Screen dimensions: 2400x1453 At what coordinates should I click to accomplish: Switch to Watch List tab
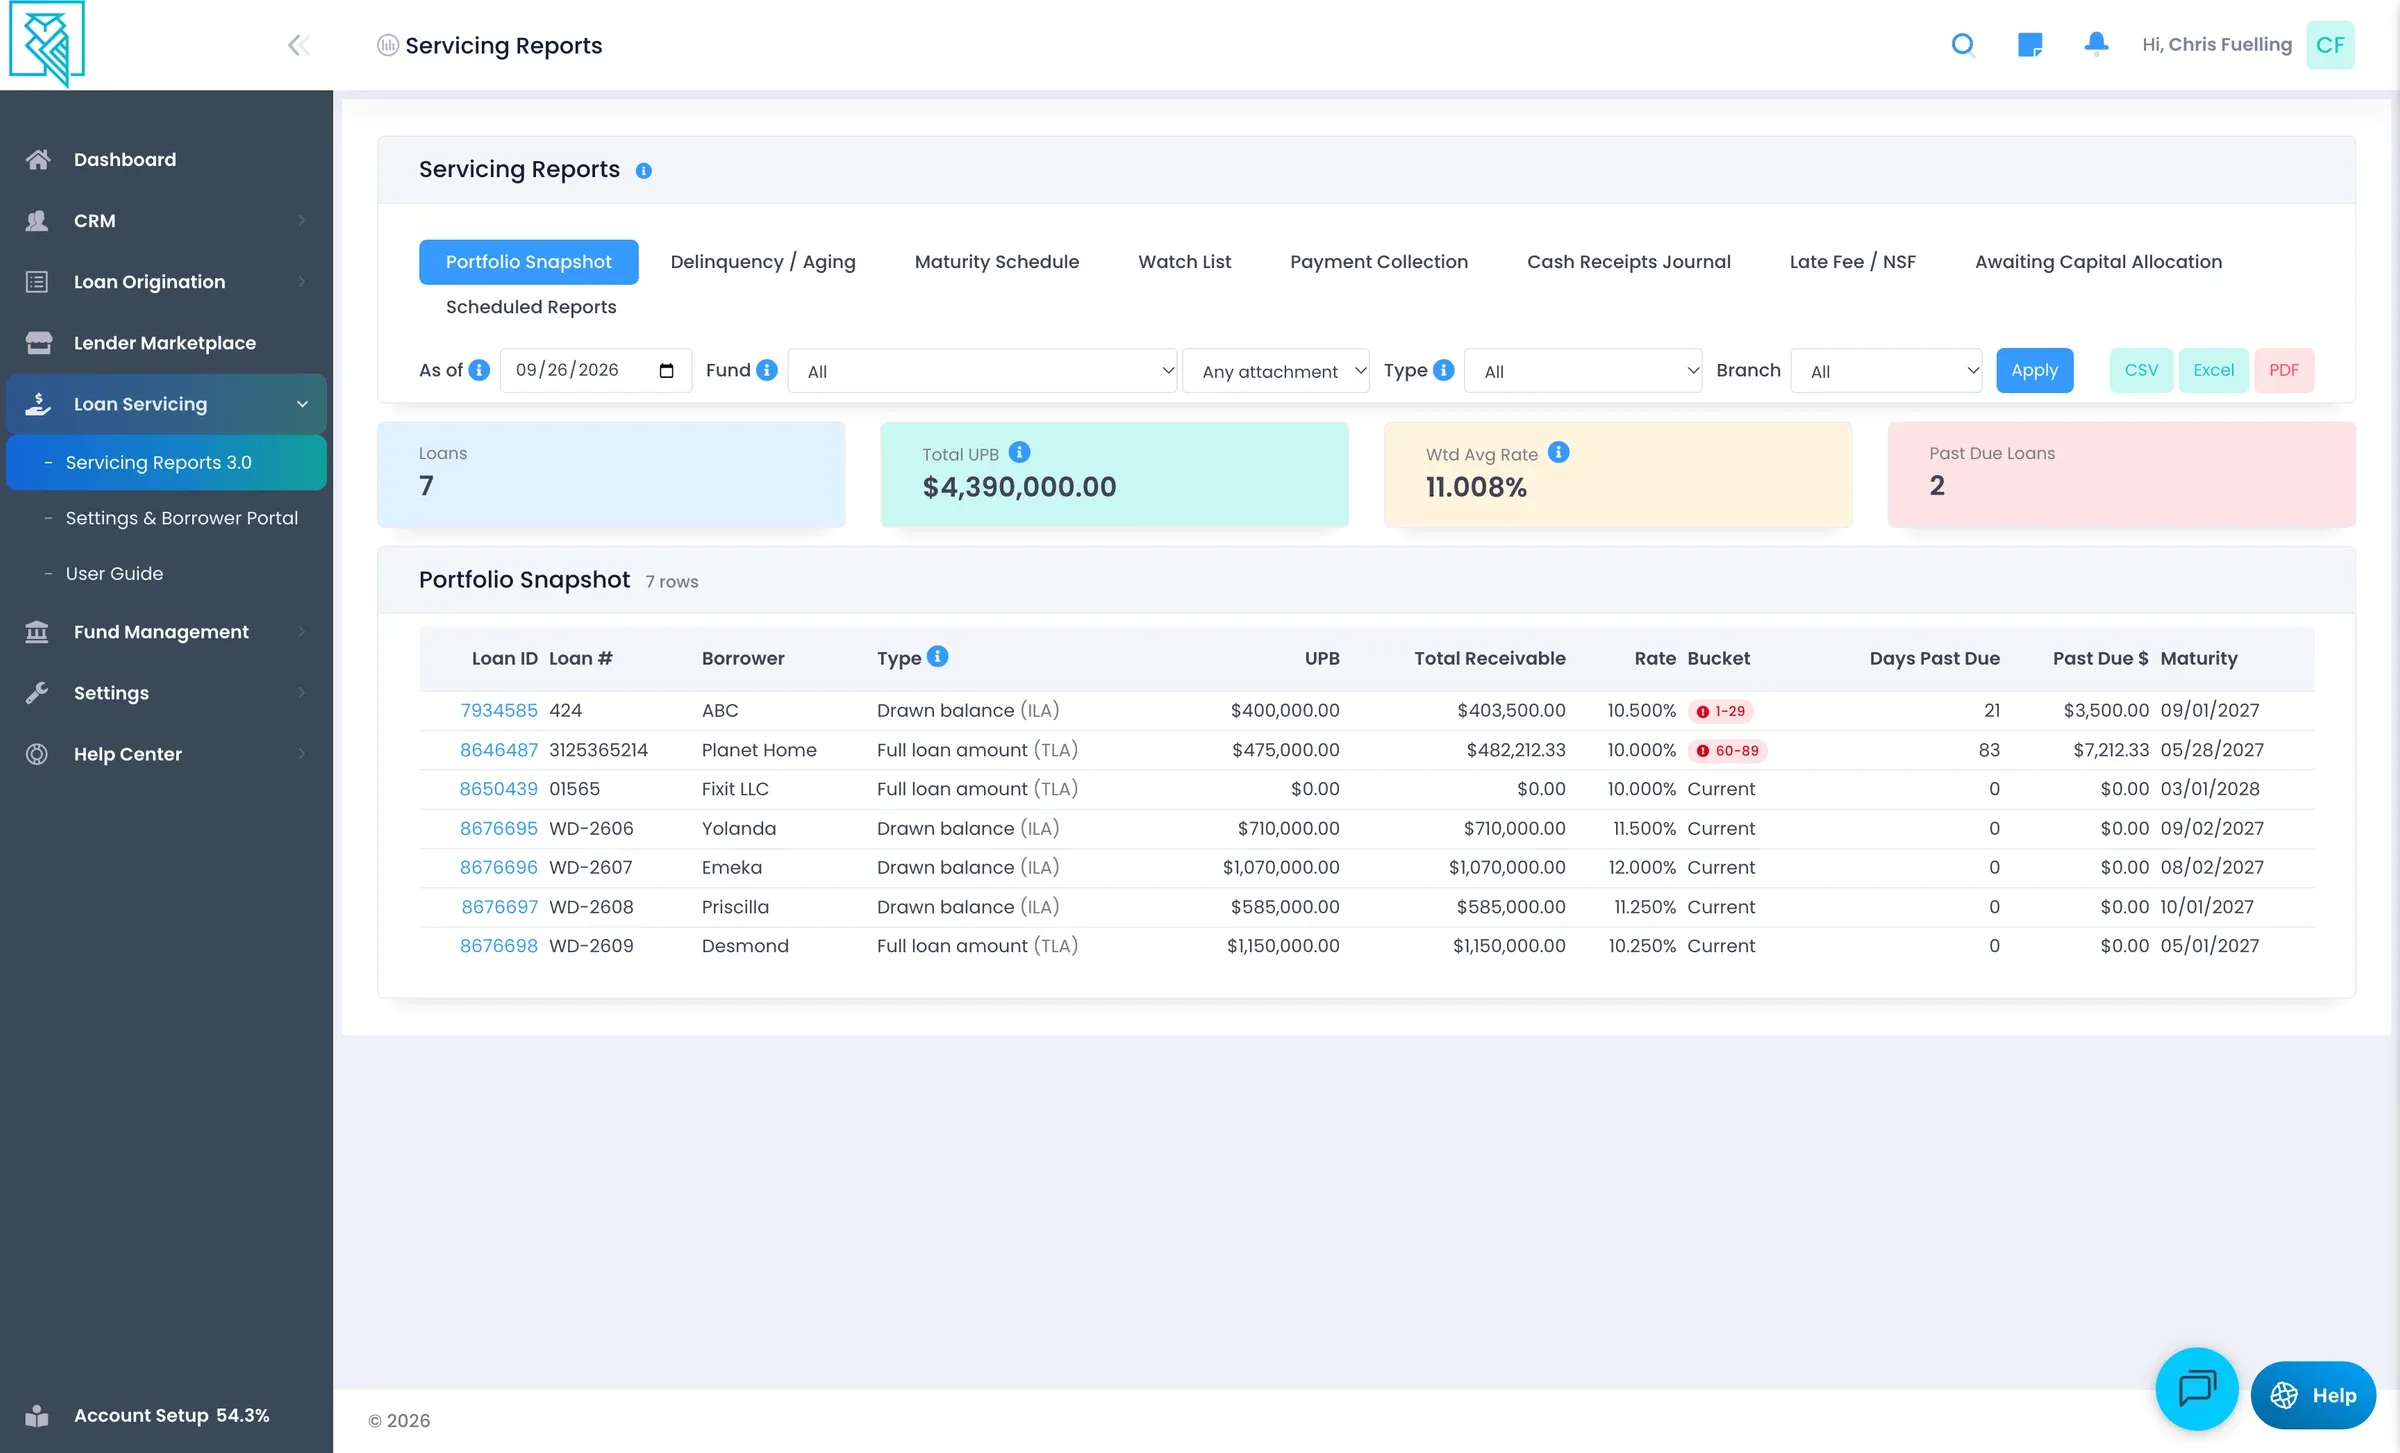[x=1184, y=262]
